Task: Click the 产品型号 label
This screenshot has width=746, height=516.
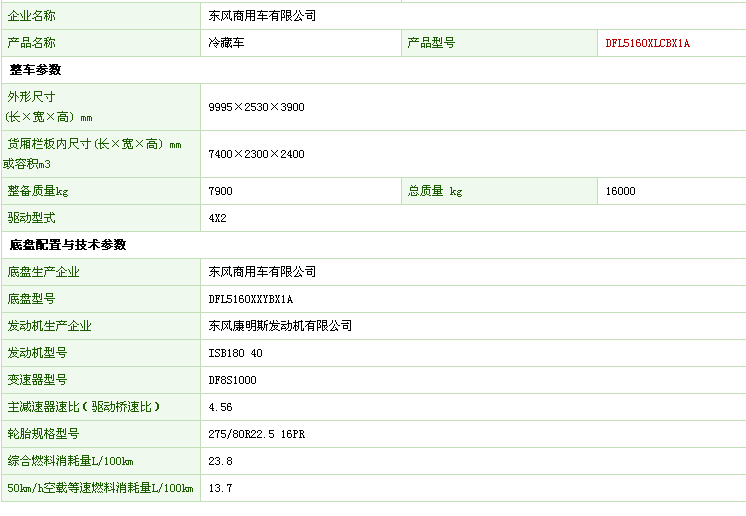Action: coord(431,43)
